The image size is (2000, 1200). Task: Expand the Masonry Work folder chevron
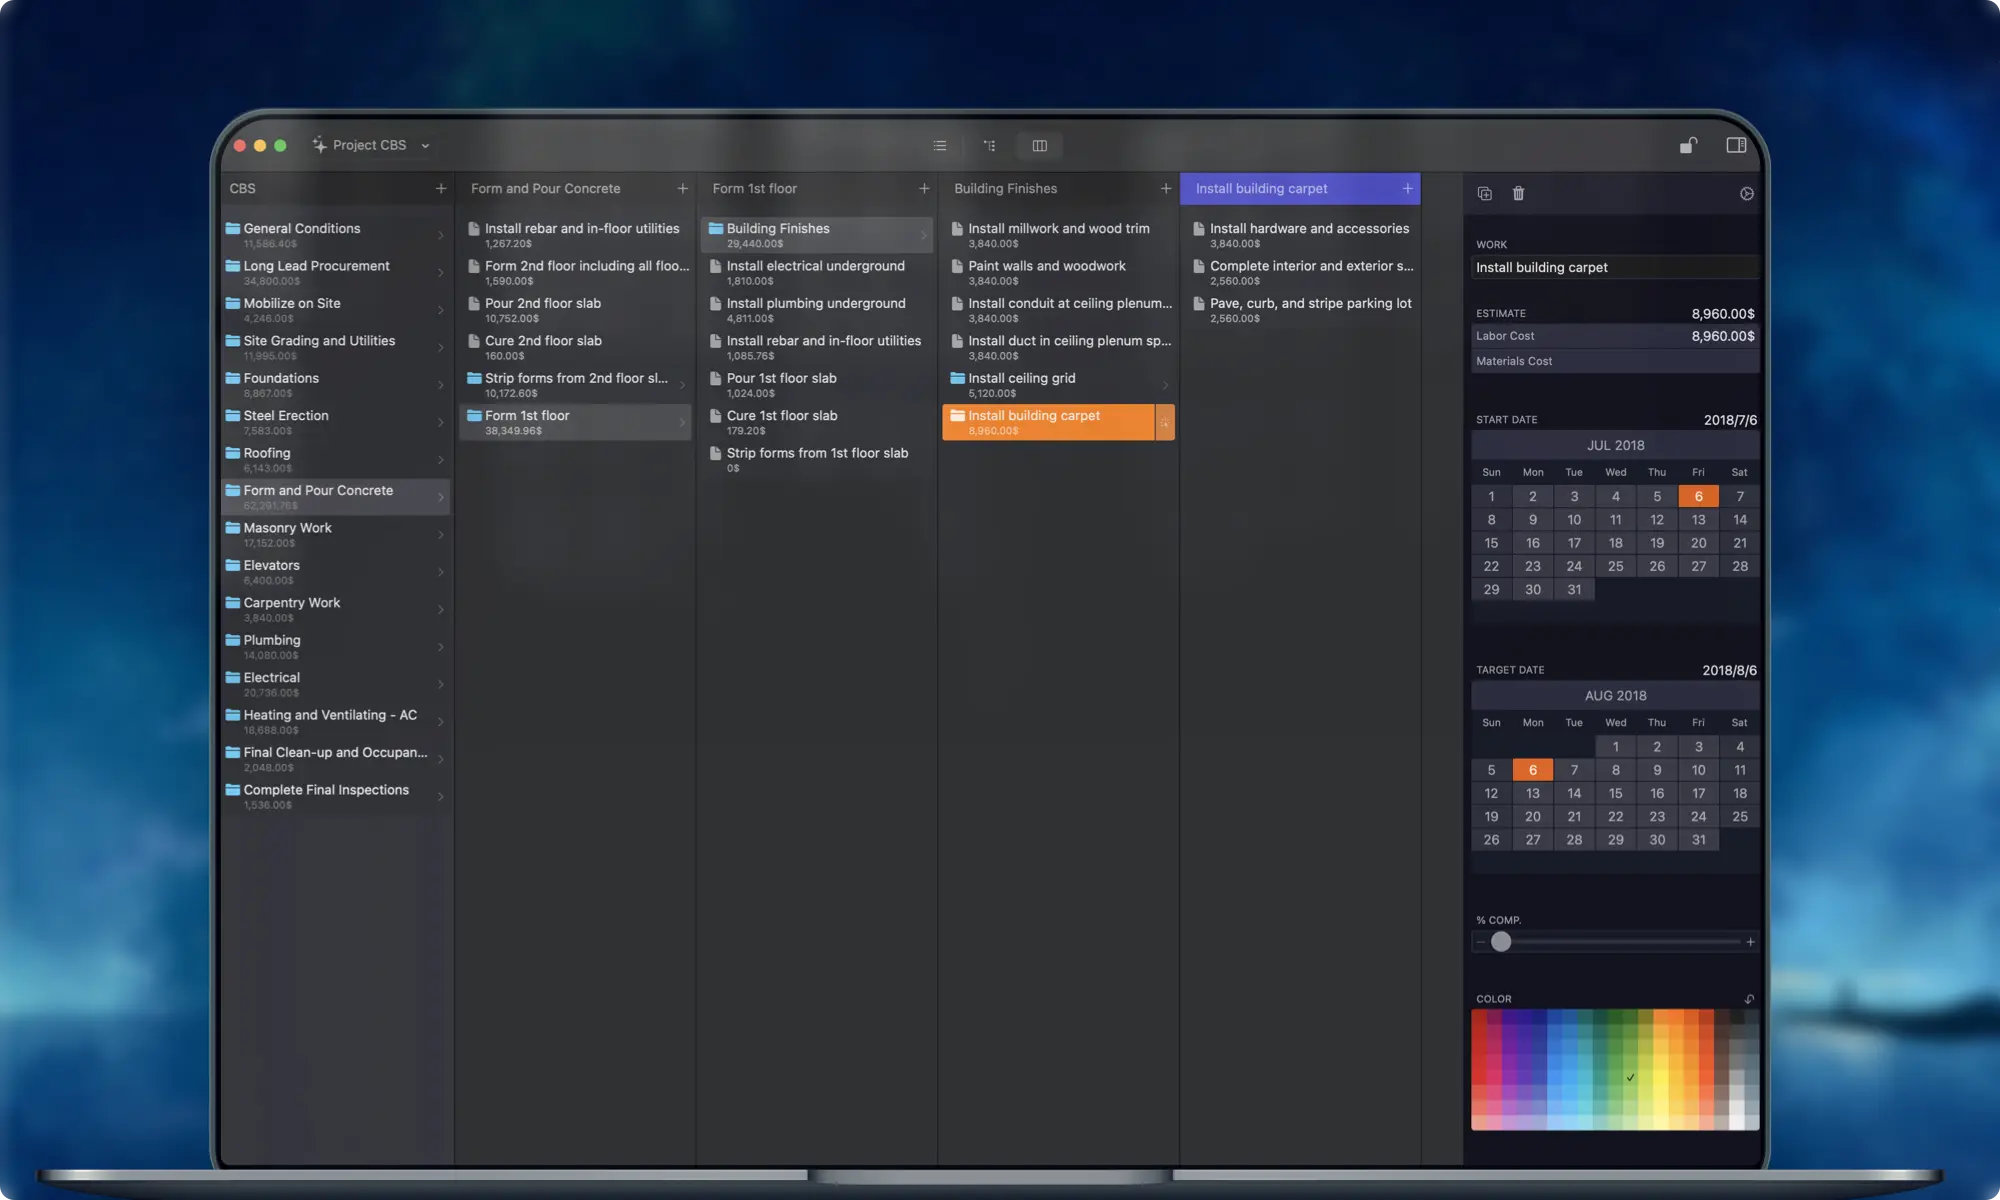441,535
